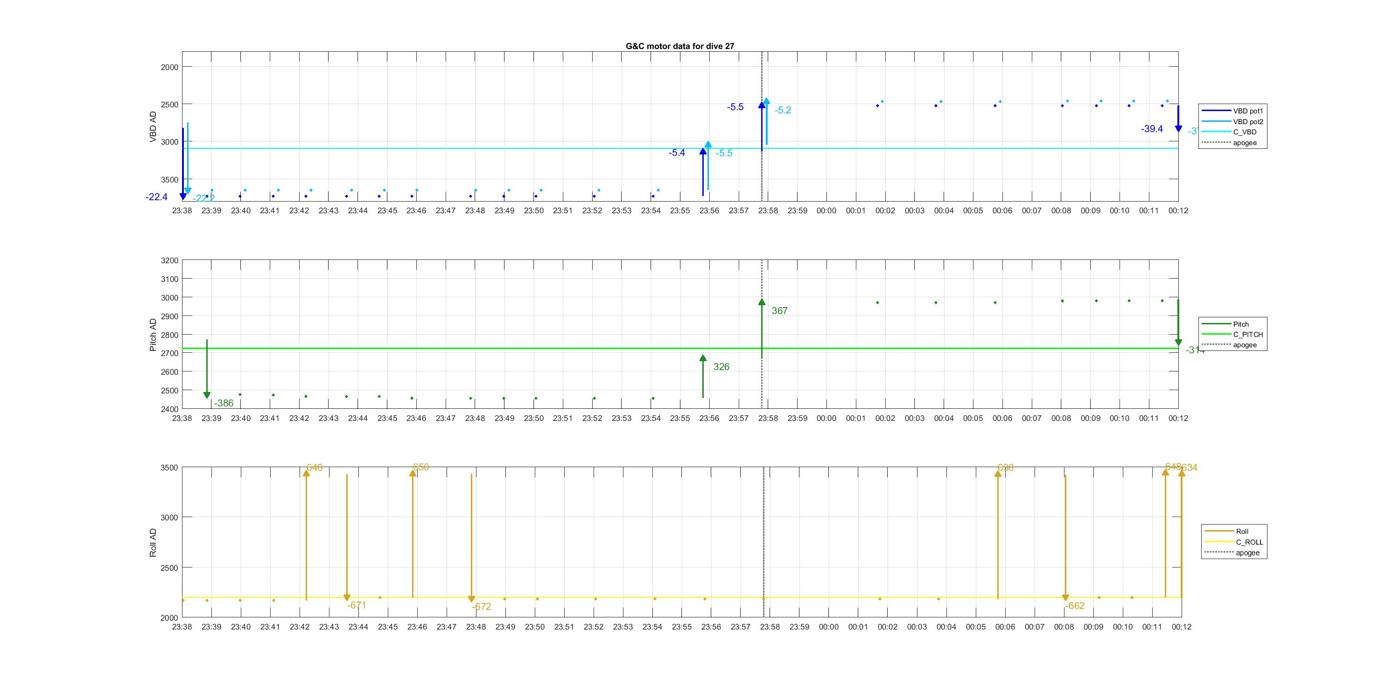This screenshot has height=693, width=1400.
Task: Click the '3200' tick on Pitch axis
Action: point(169,261)
